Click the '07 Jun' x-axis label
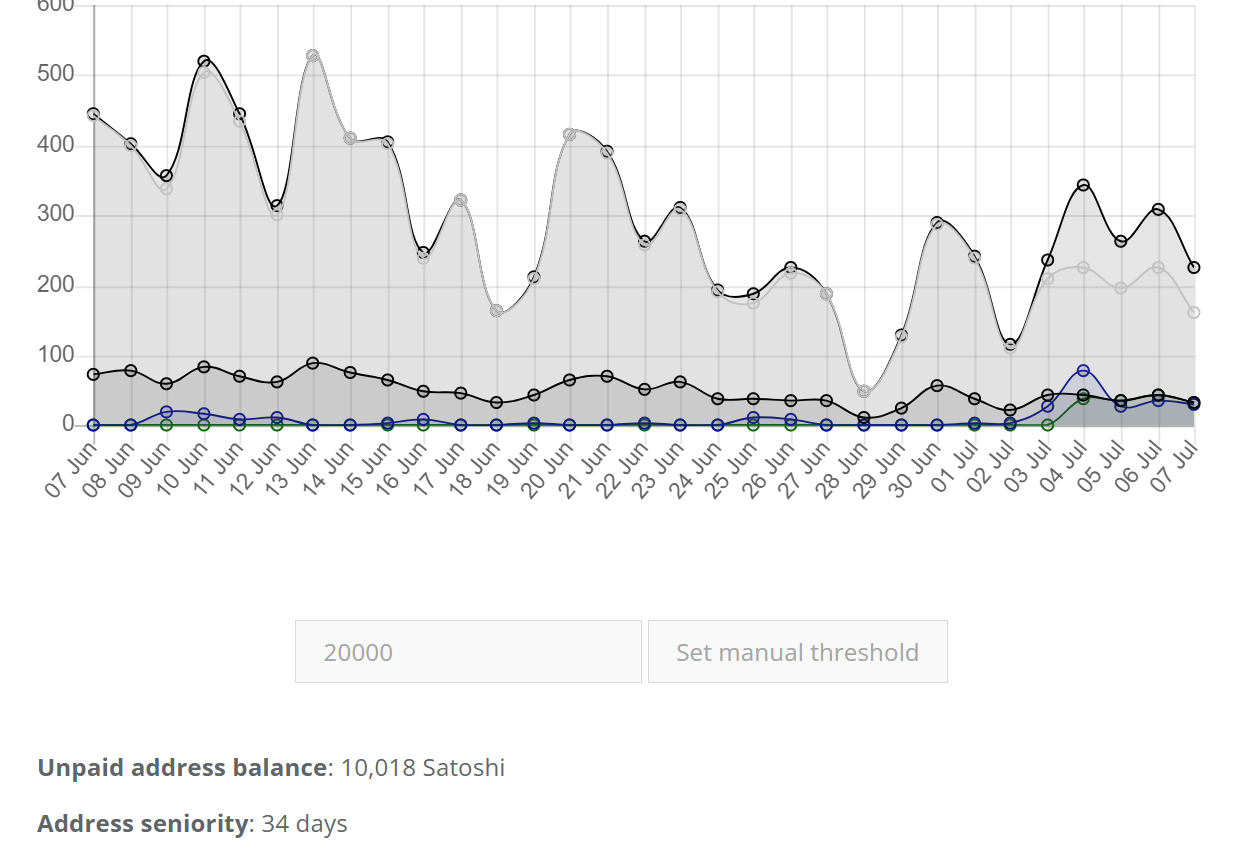Viewport: 1236px width, 846px height. pos(72,469)
